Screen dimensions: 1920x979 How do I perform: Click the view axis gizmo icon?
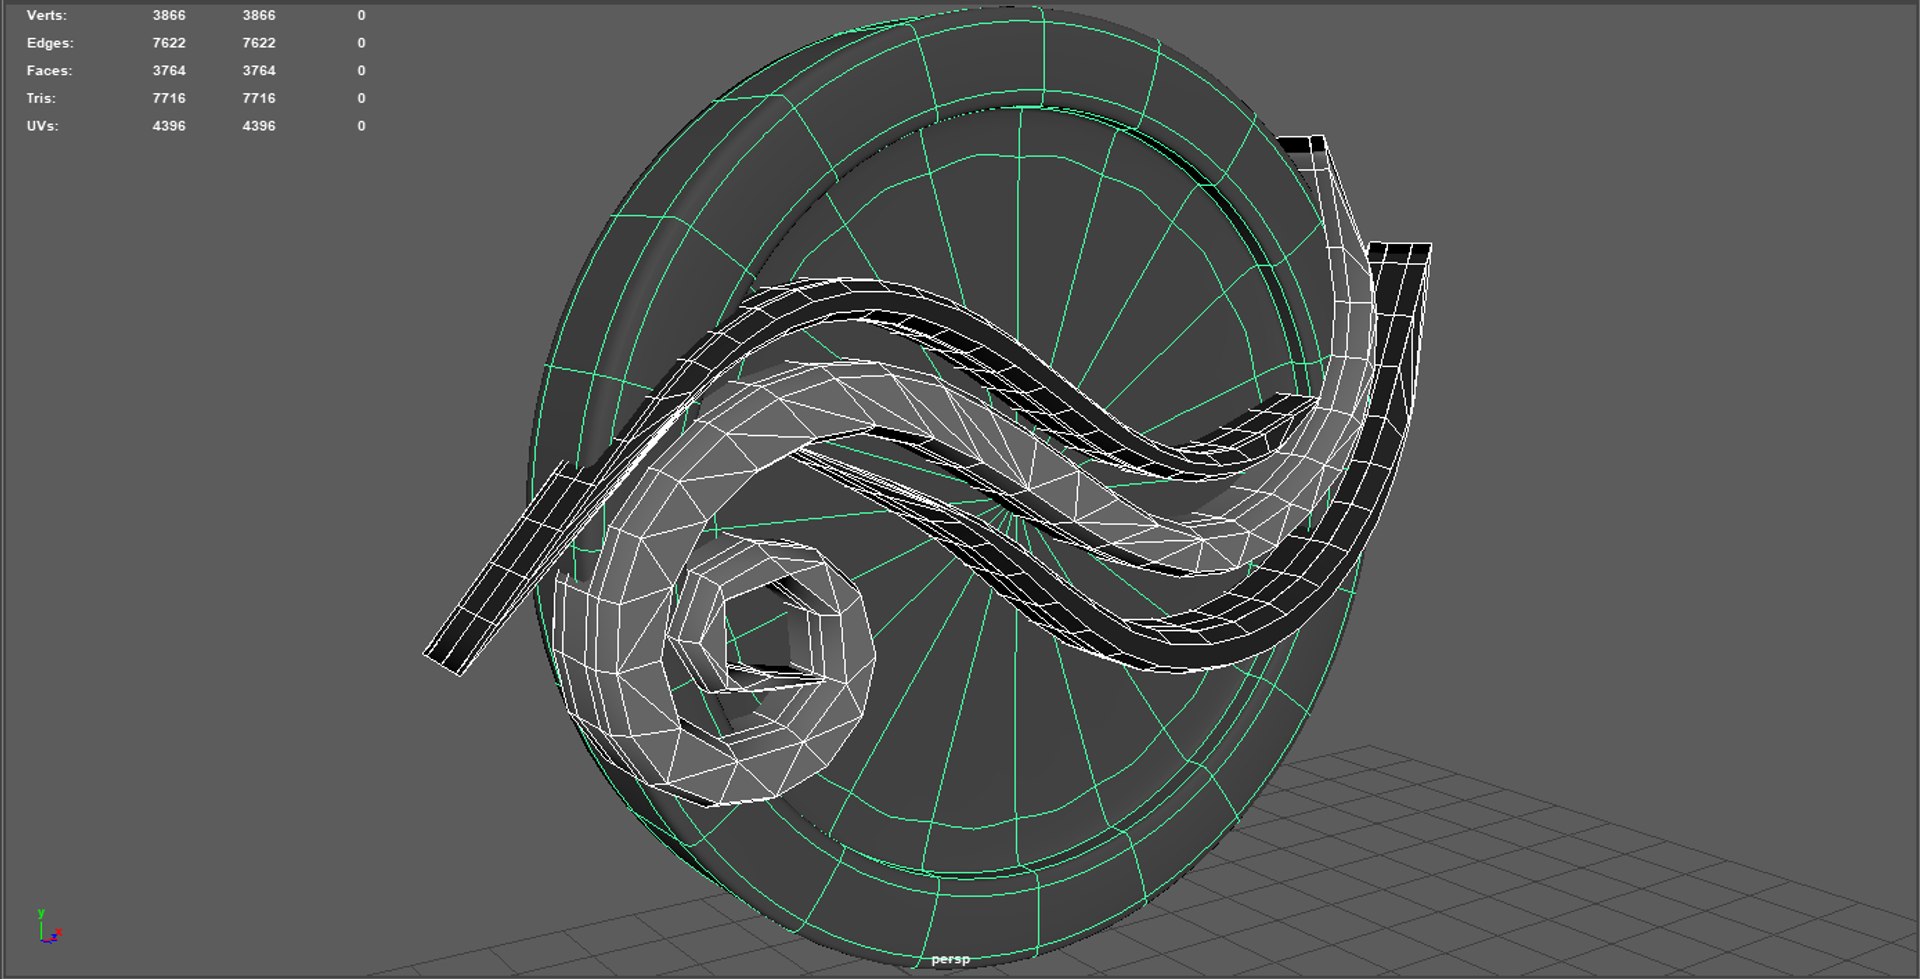48,926
